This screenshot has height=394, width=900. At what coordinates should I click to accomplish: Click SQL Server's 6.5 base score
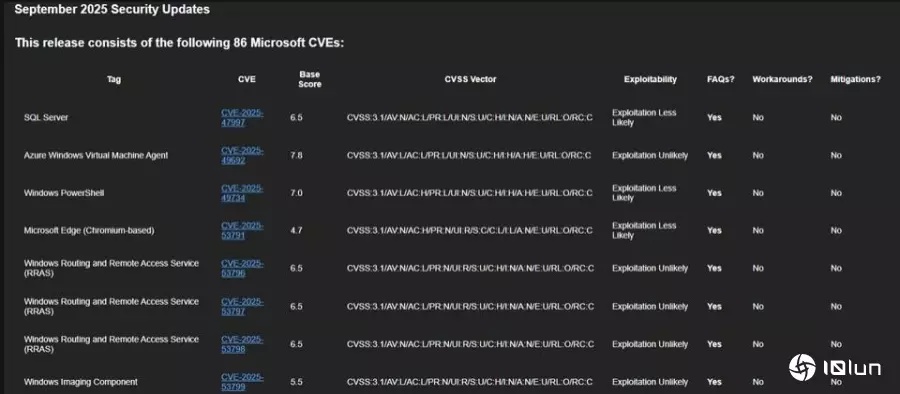[296, 118]
